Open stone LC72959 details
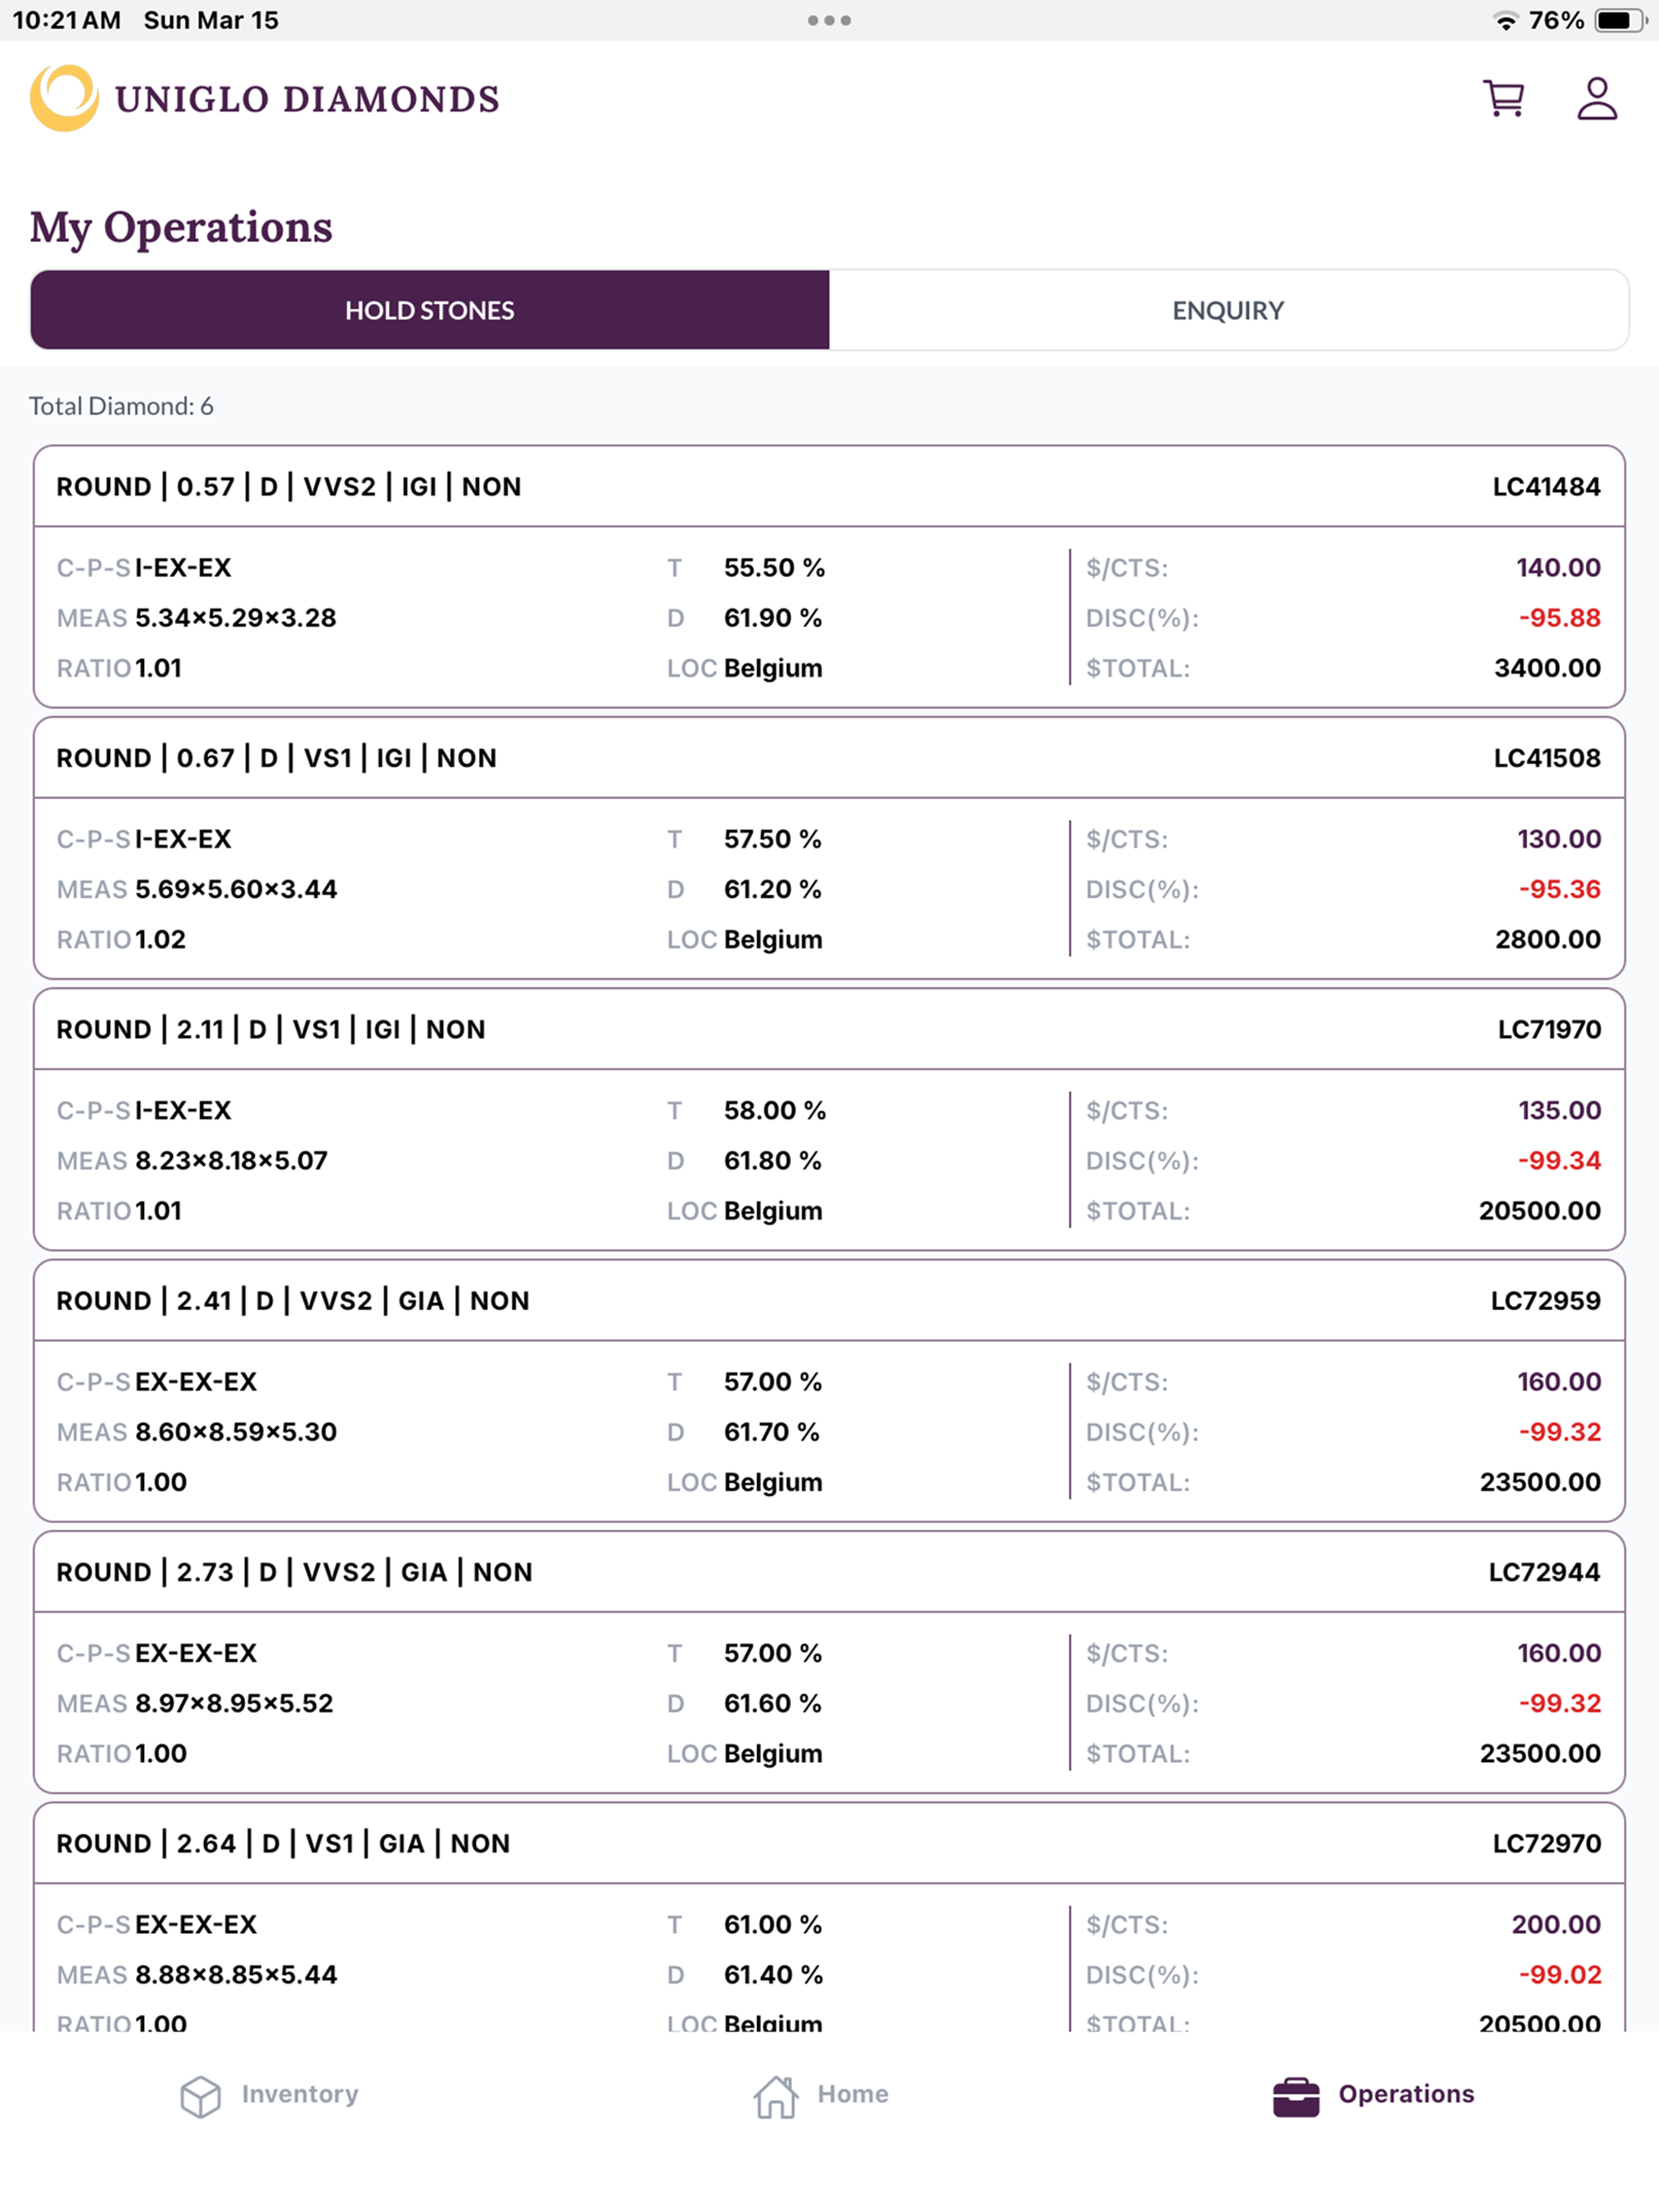 (829, 1301)
